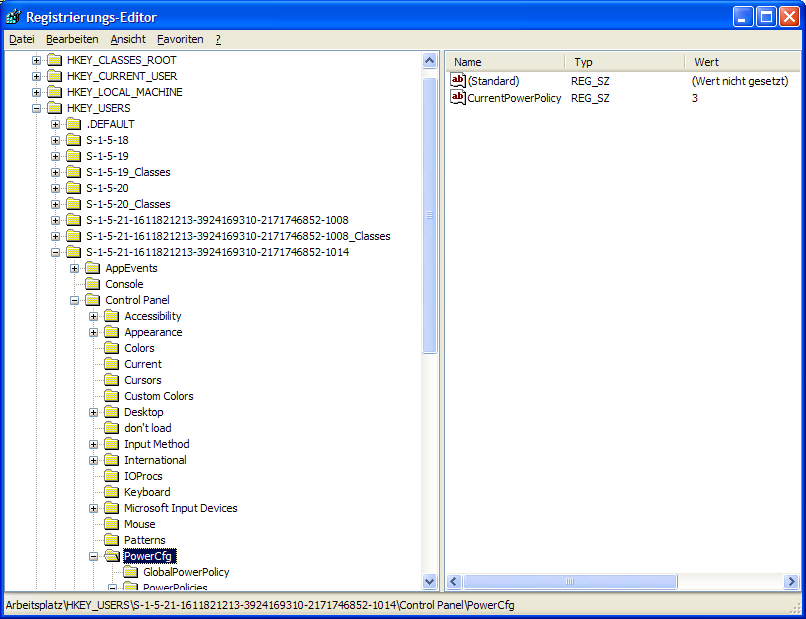Screen dimensions: 806x619
Task: Open the Favoriten menu
Action: coord(180,40)
